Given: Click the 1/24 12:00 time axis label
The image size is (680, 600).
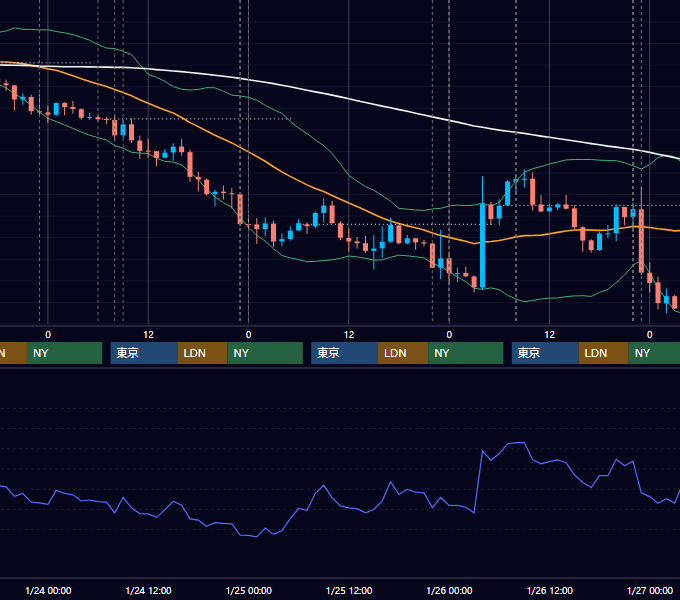Looking at the screenshot, I should tap(148, 590).
